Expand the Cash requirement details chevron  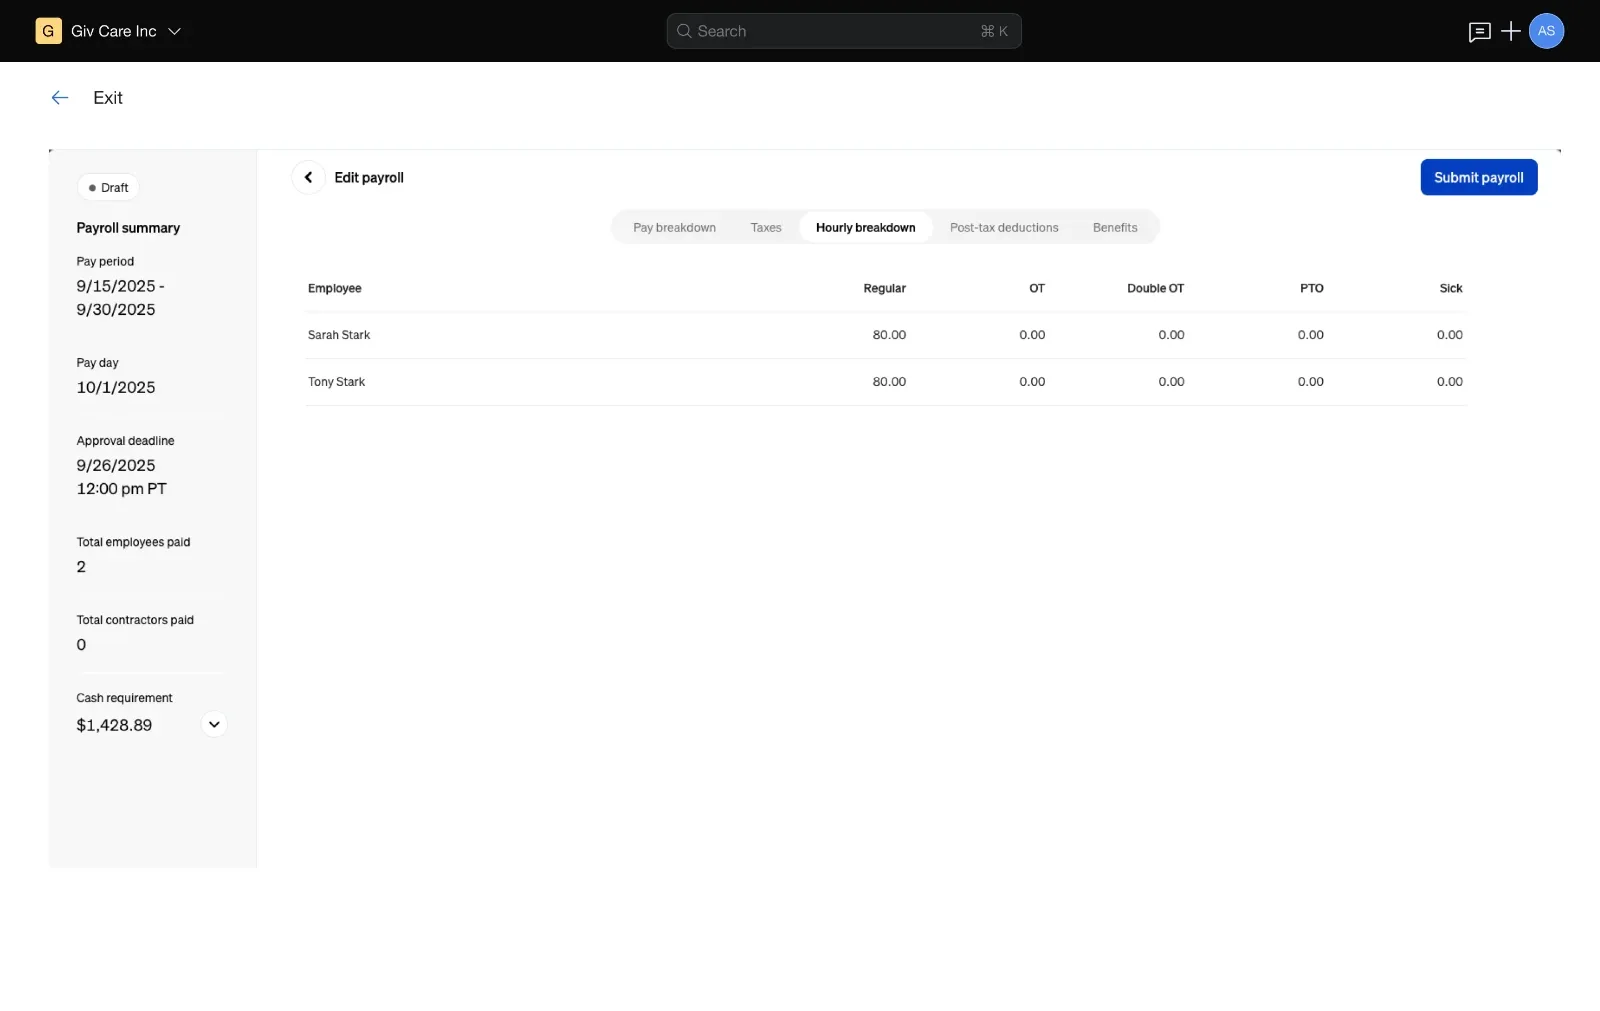tap(214, 724)
